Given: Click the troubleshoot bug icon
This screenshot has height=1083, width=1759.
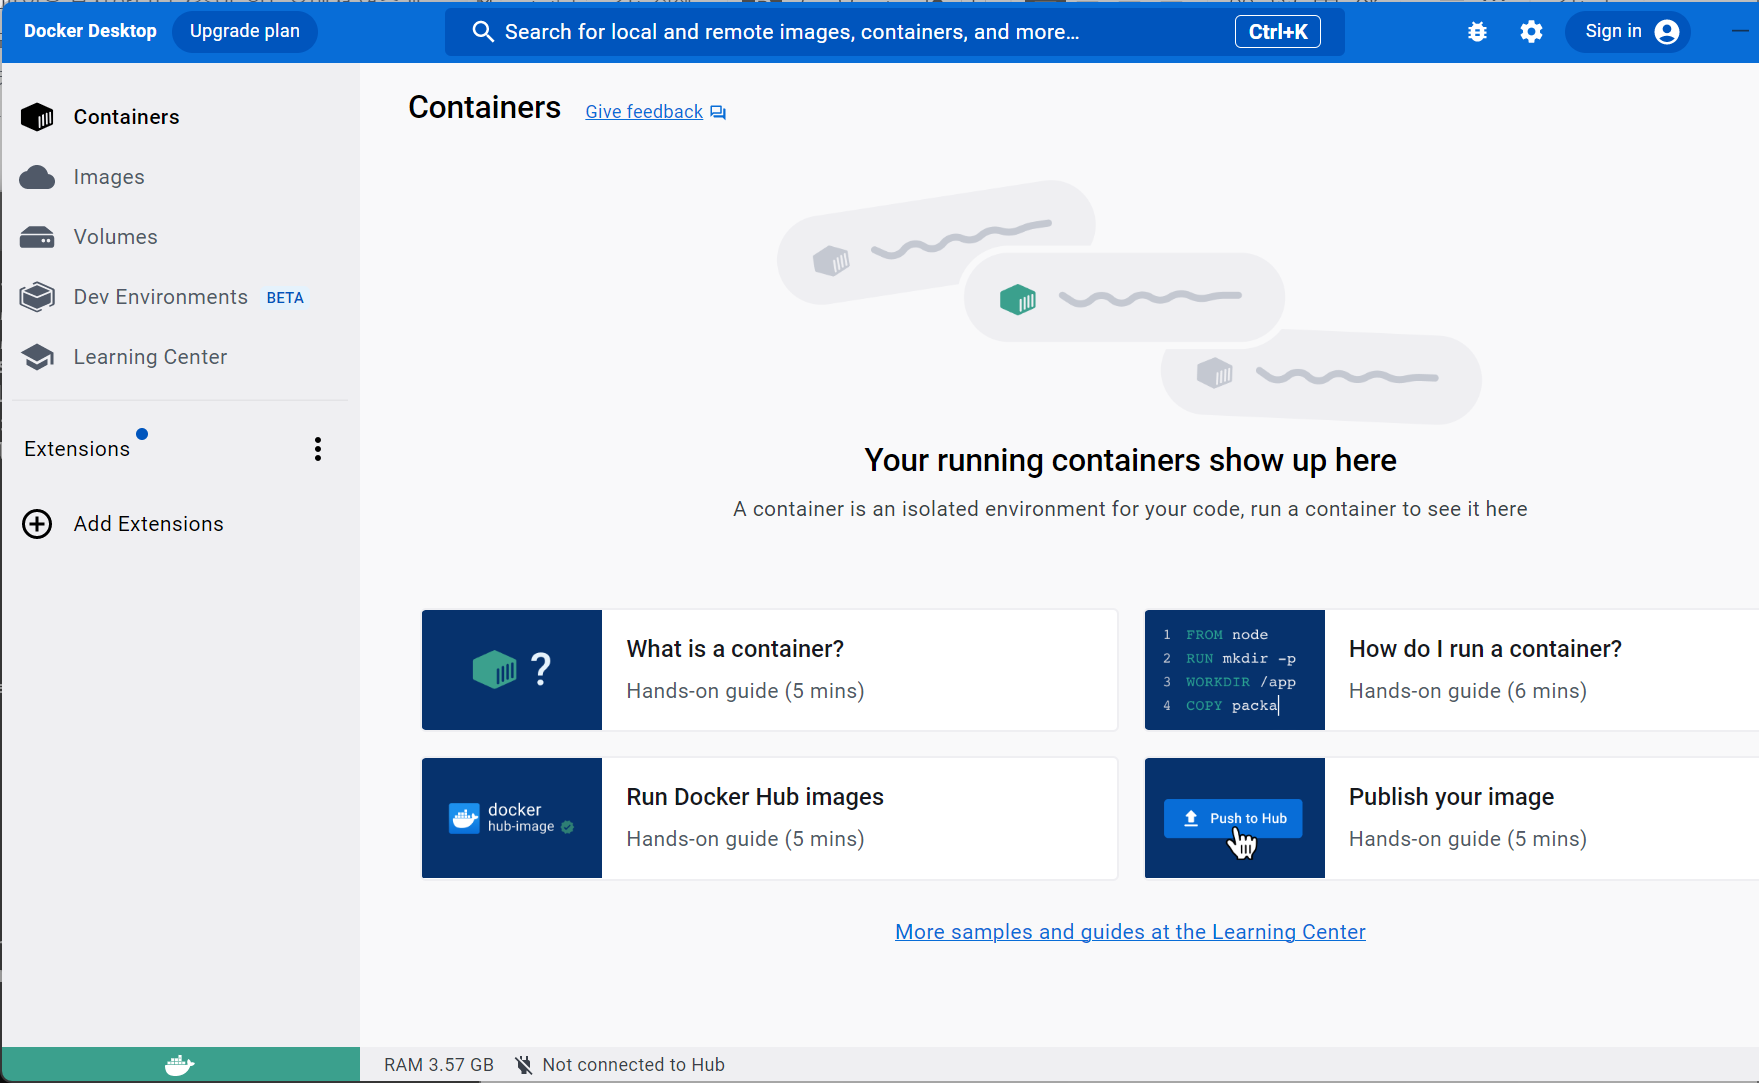Looking at the screenshot, I should point(1477,32).
